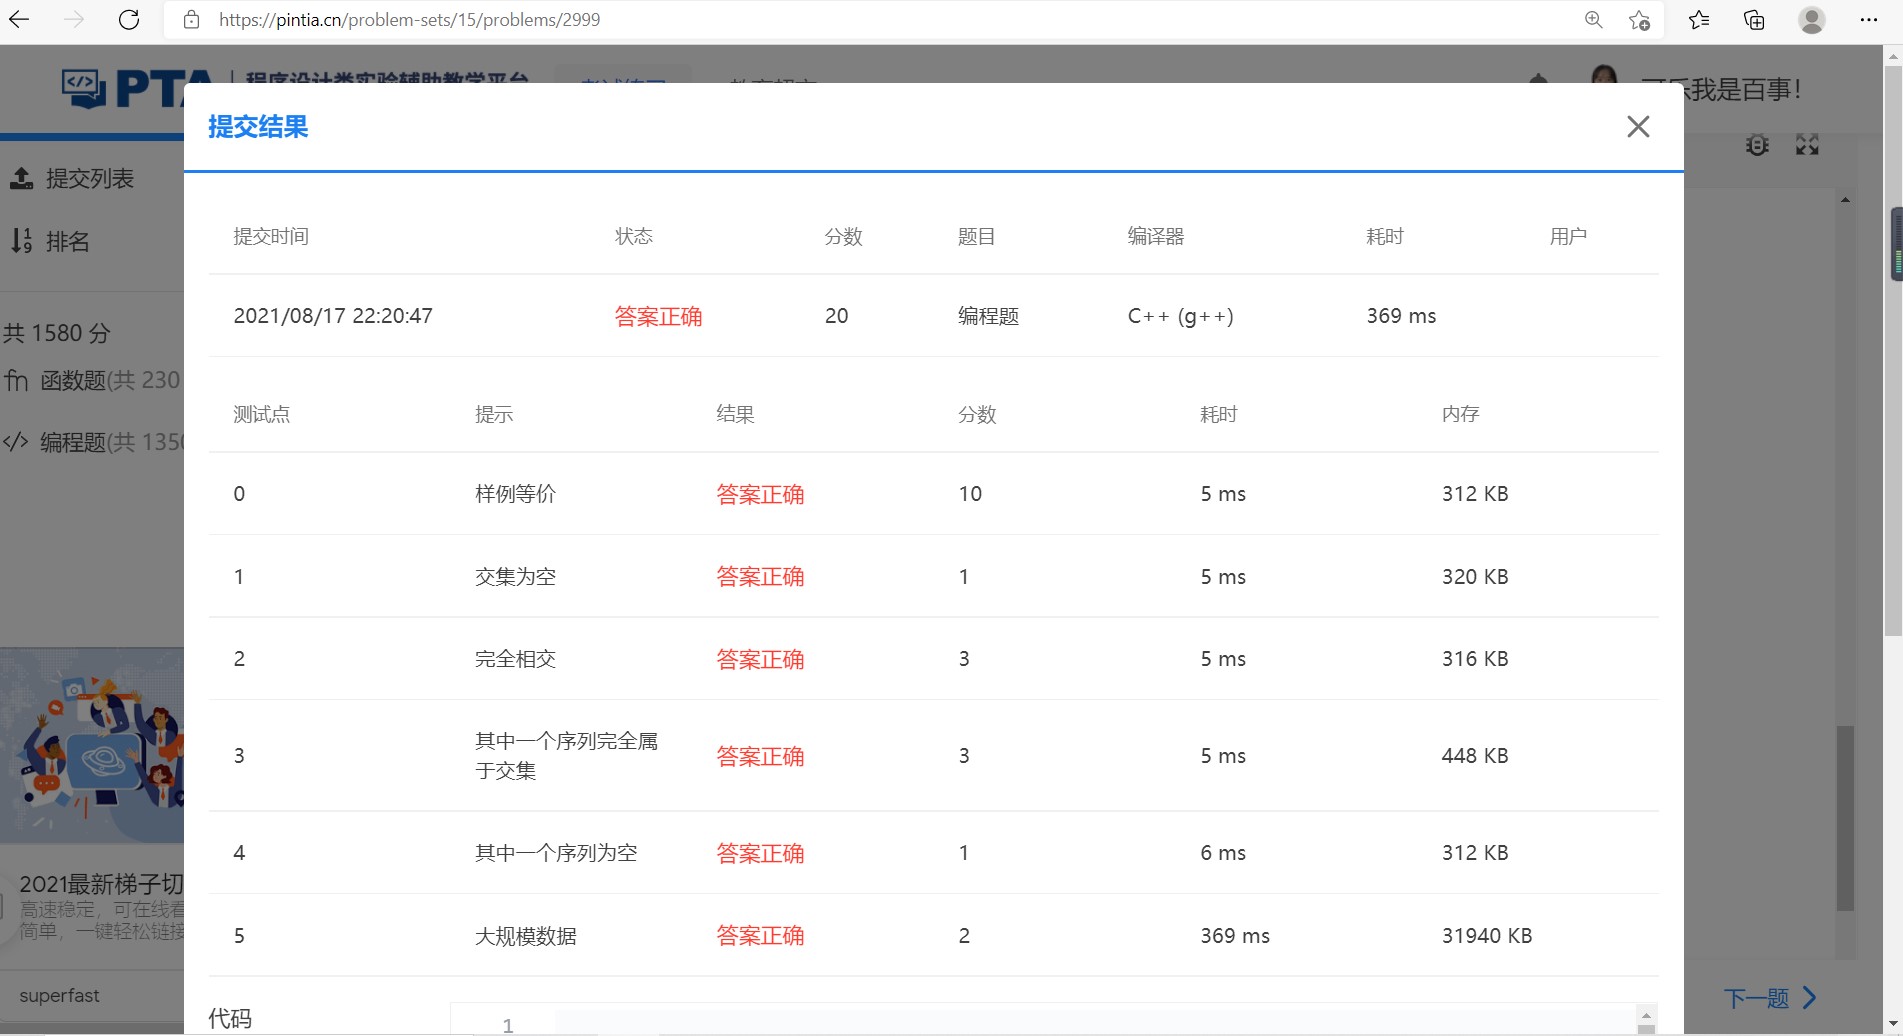Image resolution: width=1903 pixels, height=1036 pixels.
Task: Click the 提交时间 column header
Action: tap(271, 237)
